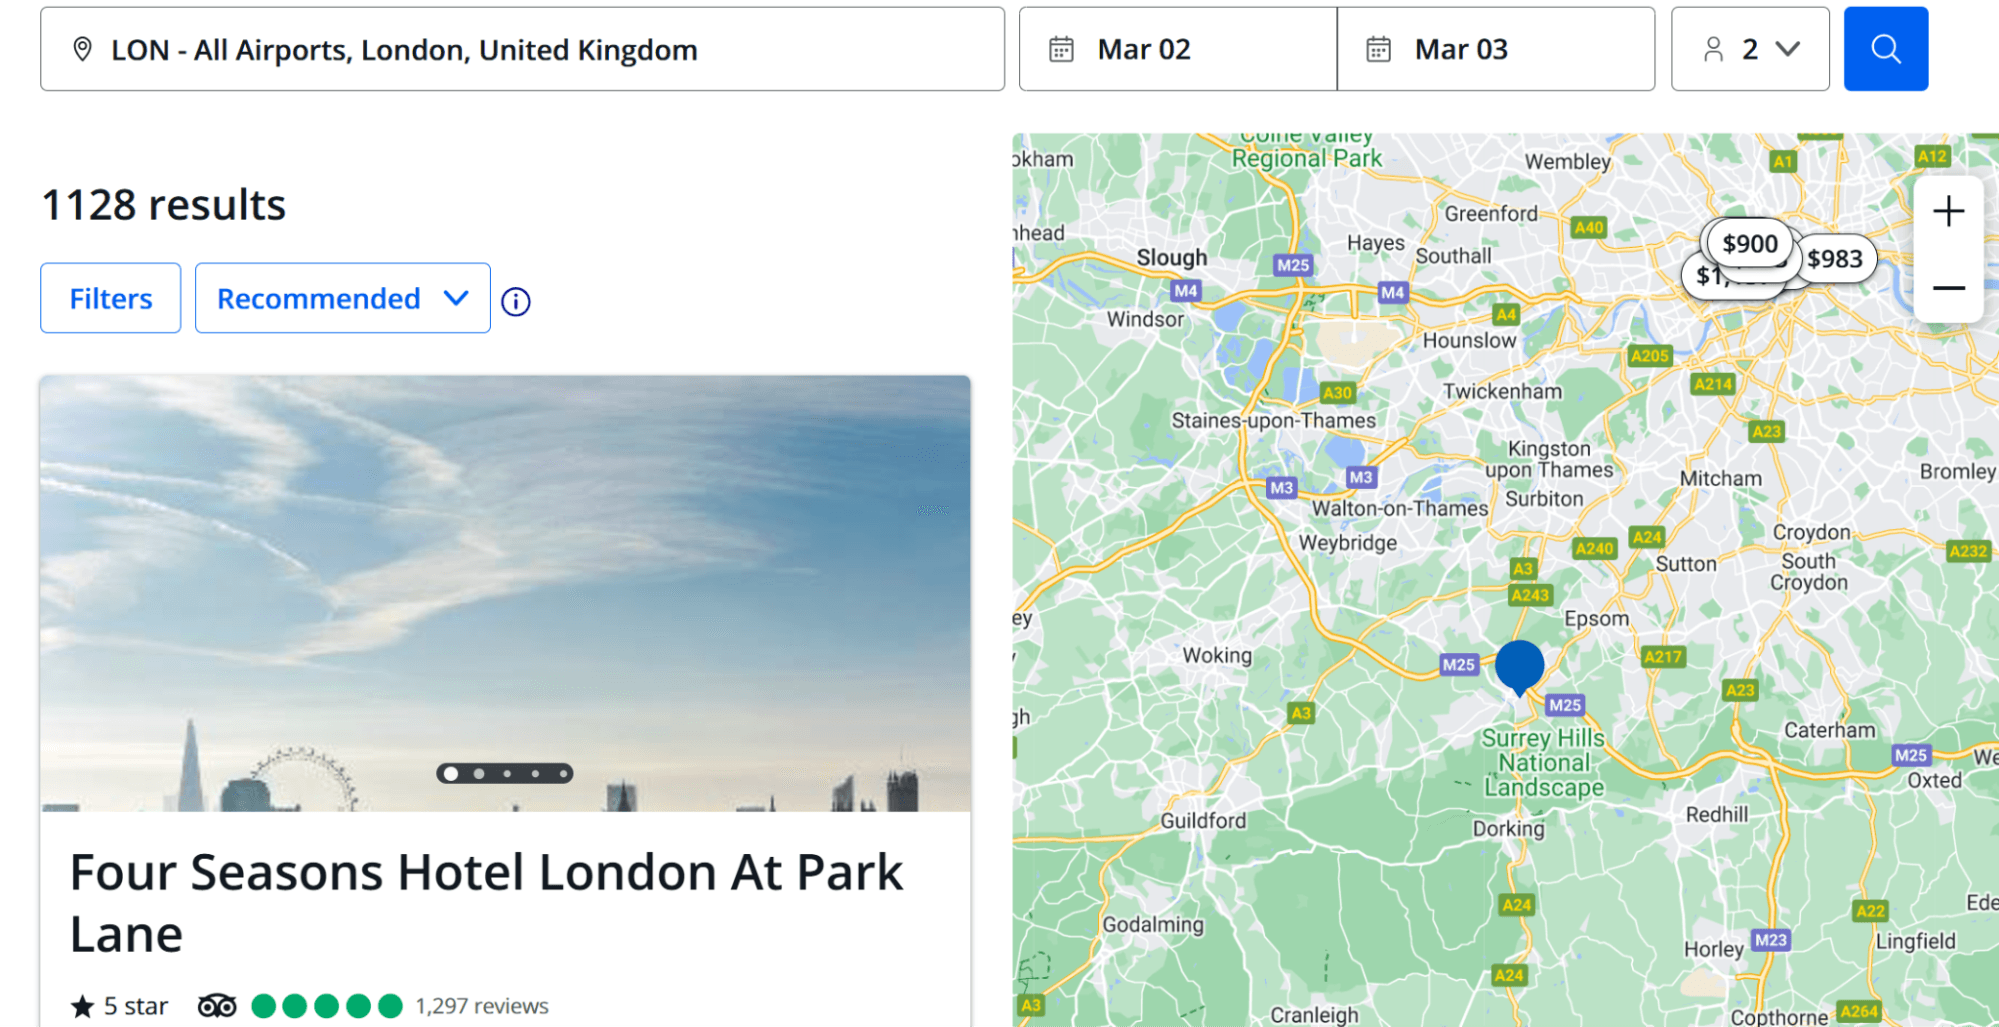This screenshot has width=1999, height=1027.
Task: Click the blue search magnifier button
Action: 1885,49
